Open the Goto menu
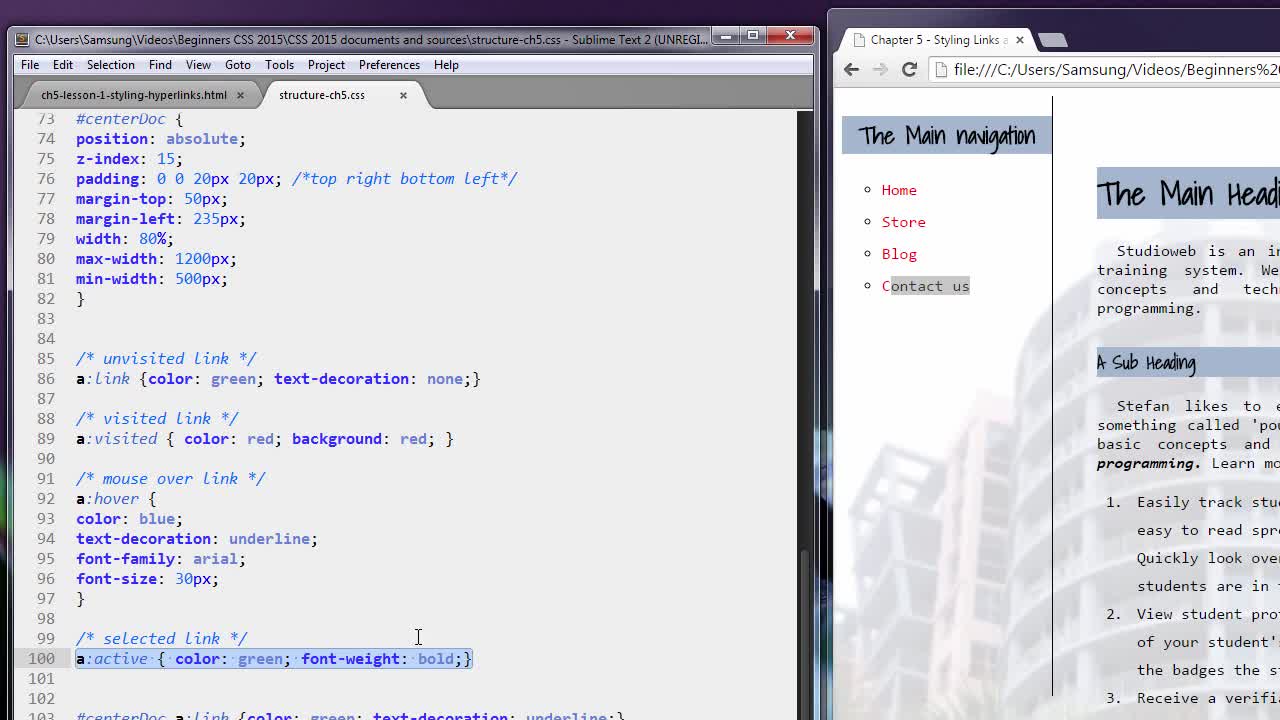 (x=237, y=65)
